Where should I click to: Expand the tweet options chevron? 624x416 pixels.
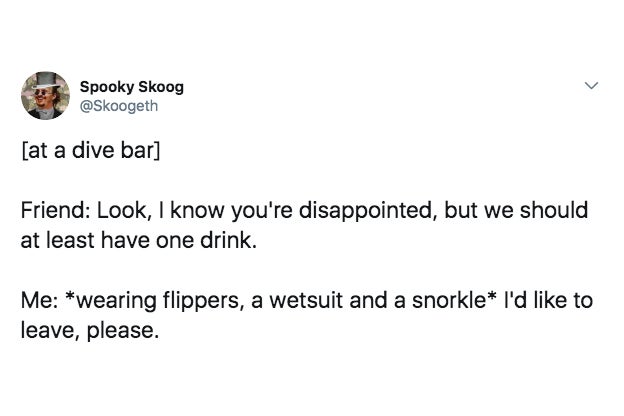591,86
